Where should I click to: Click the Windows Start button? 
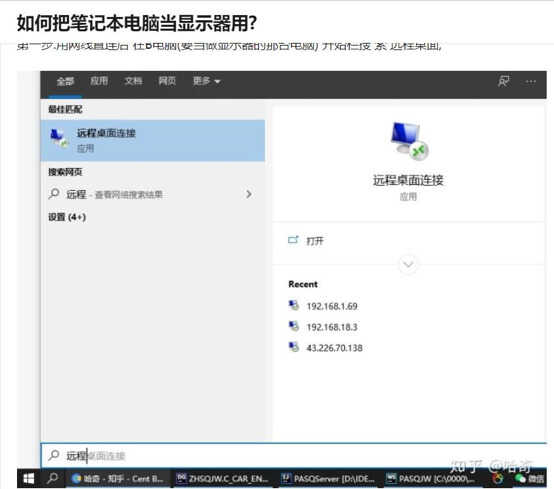[x=29, y=479]
